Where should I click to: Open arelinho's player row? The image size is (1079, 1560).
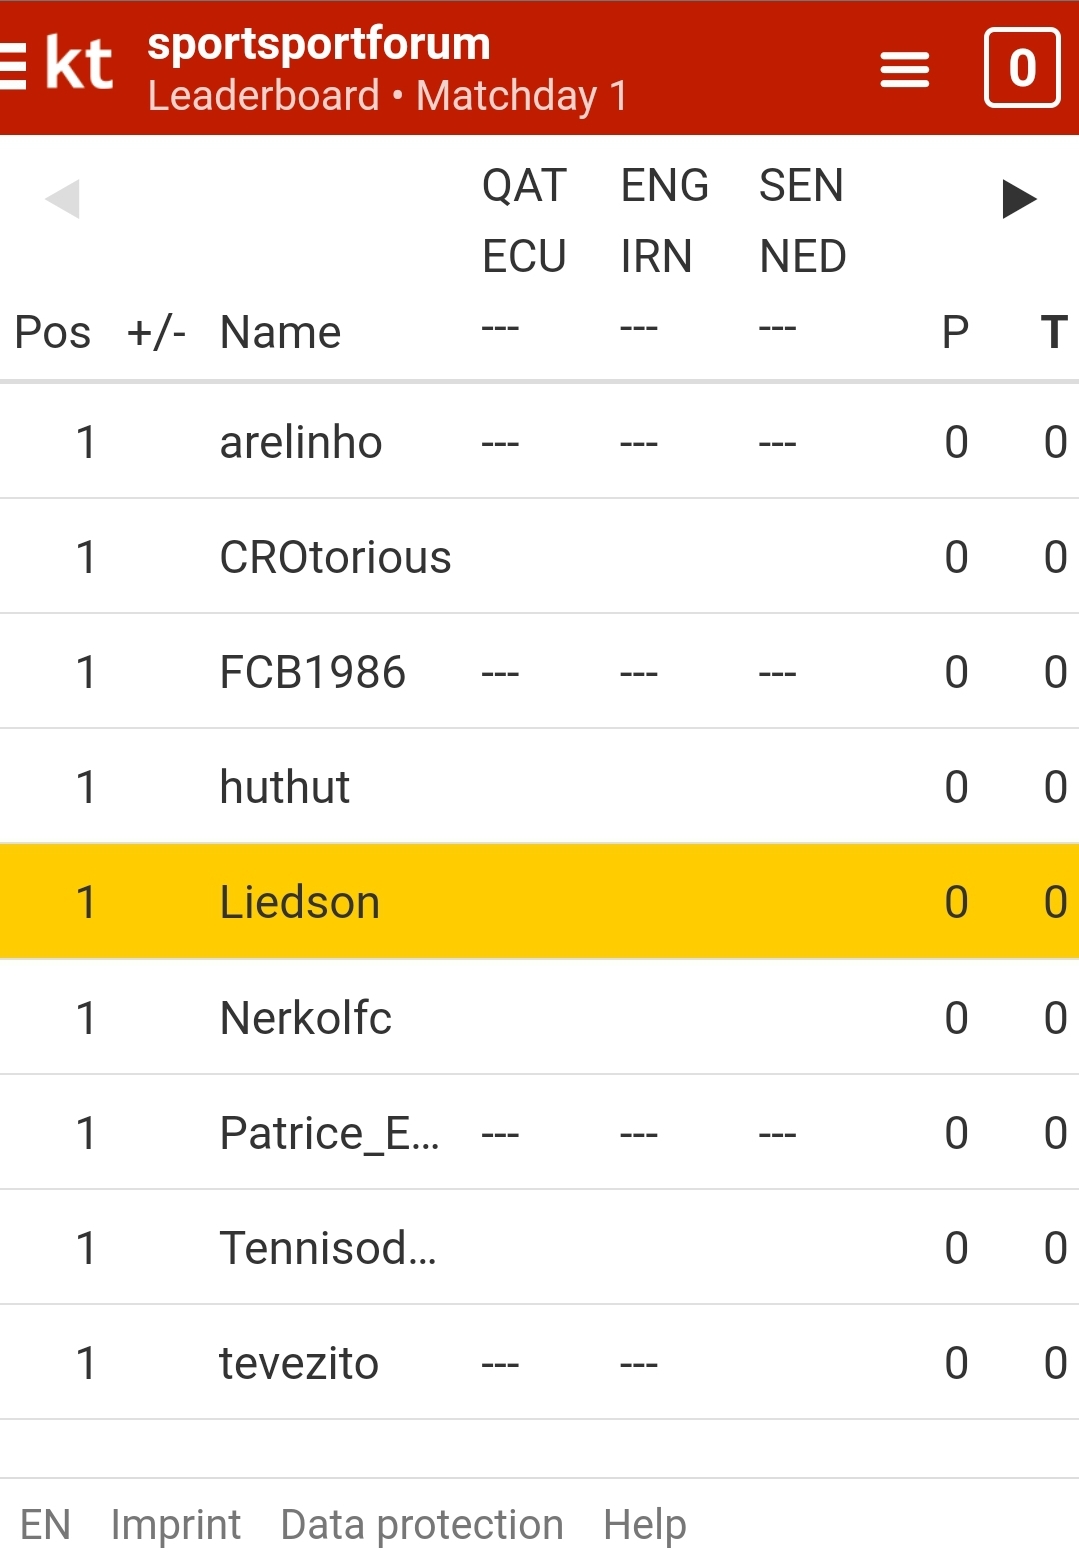pos(539,441)
